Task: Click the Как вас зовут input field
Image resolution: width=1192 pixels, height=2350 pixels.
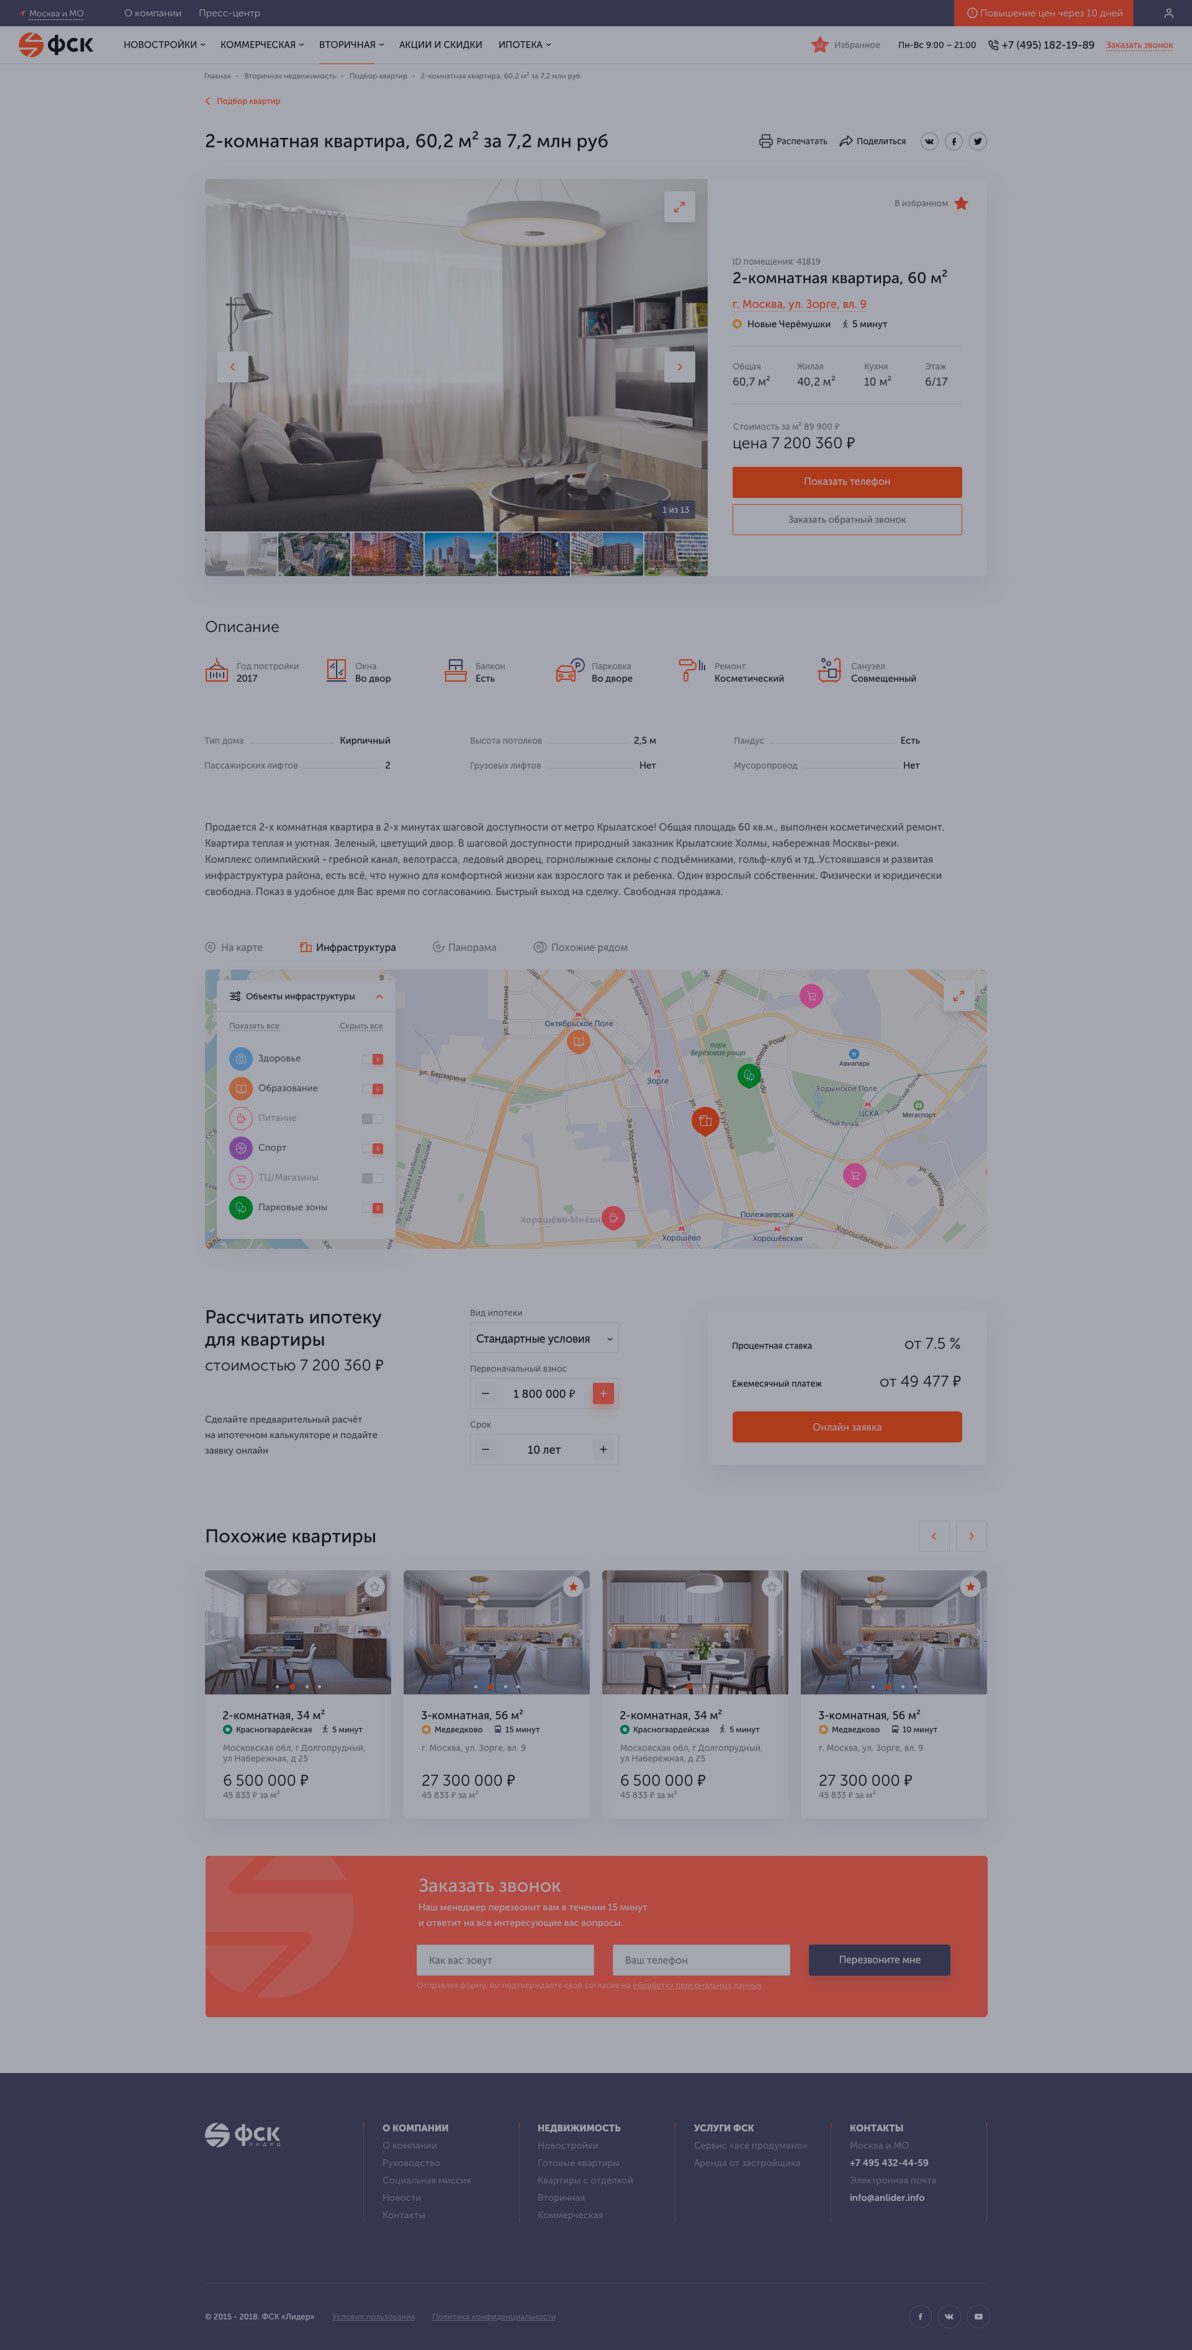Action: pos(505,1960)
